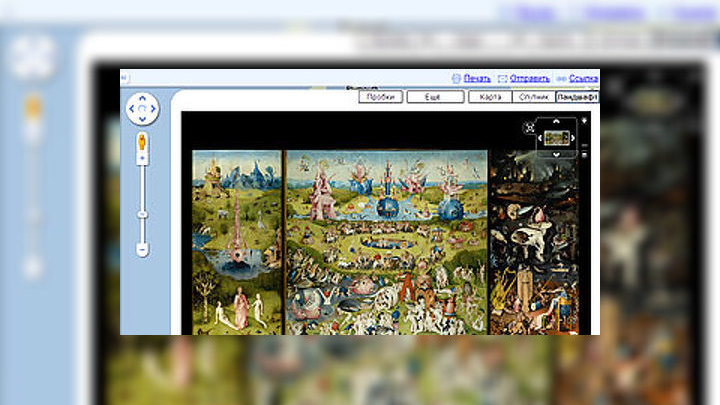Screen dimensions: 720x405
Task: Expand the Ещё layers button
Action: click(435, 97)
